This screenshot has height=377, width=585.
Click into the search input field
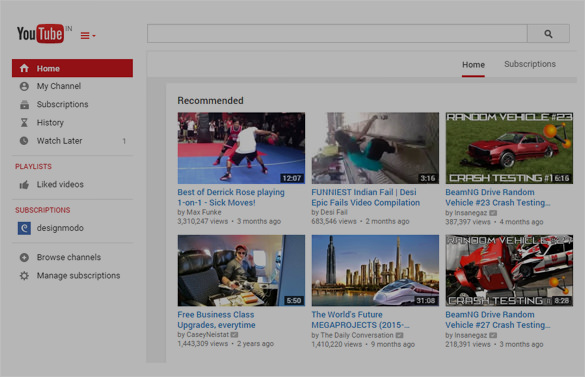[337, 34]
